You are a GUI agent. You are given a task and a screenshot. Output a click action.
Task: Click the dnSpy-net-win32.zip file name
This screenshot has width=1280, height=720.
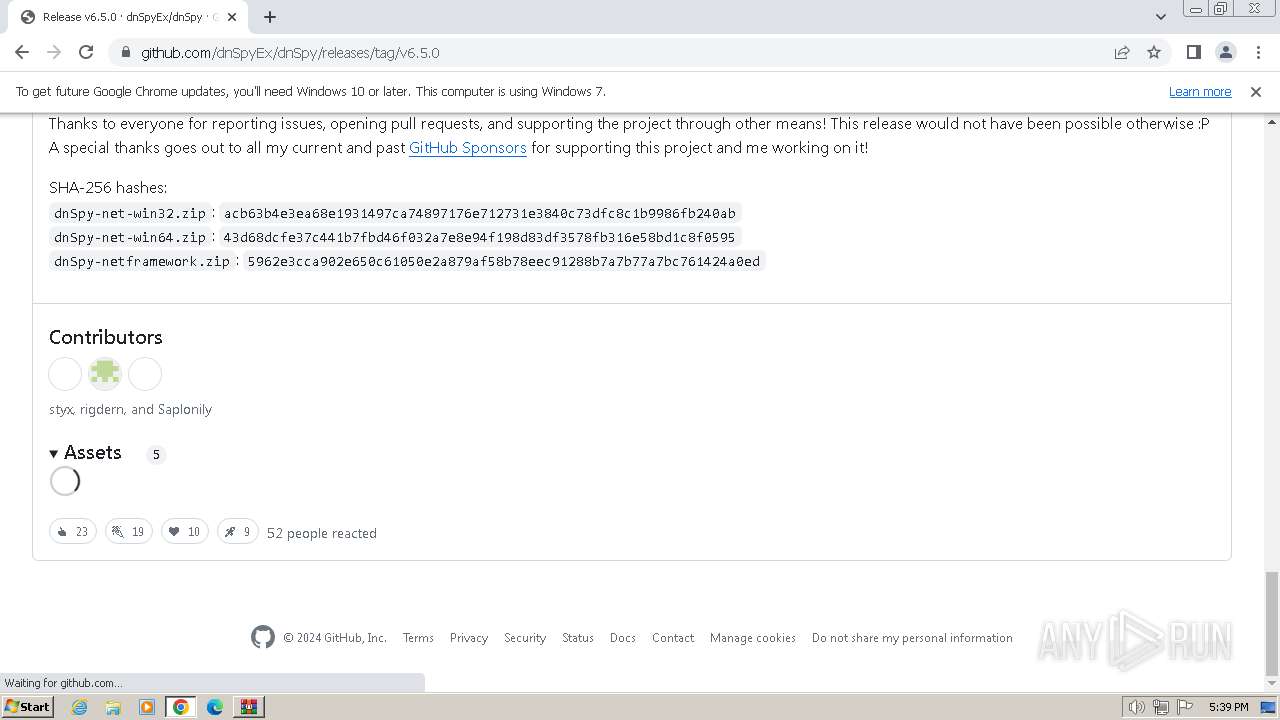[x=130, y=213]
